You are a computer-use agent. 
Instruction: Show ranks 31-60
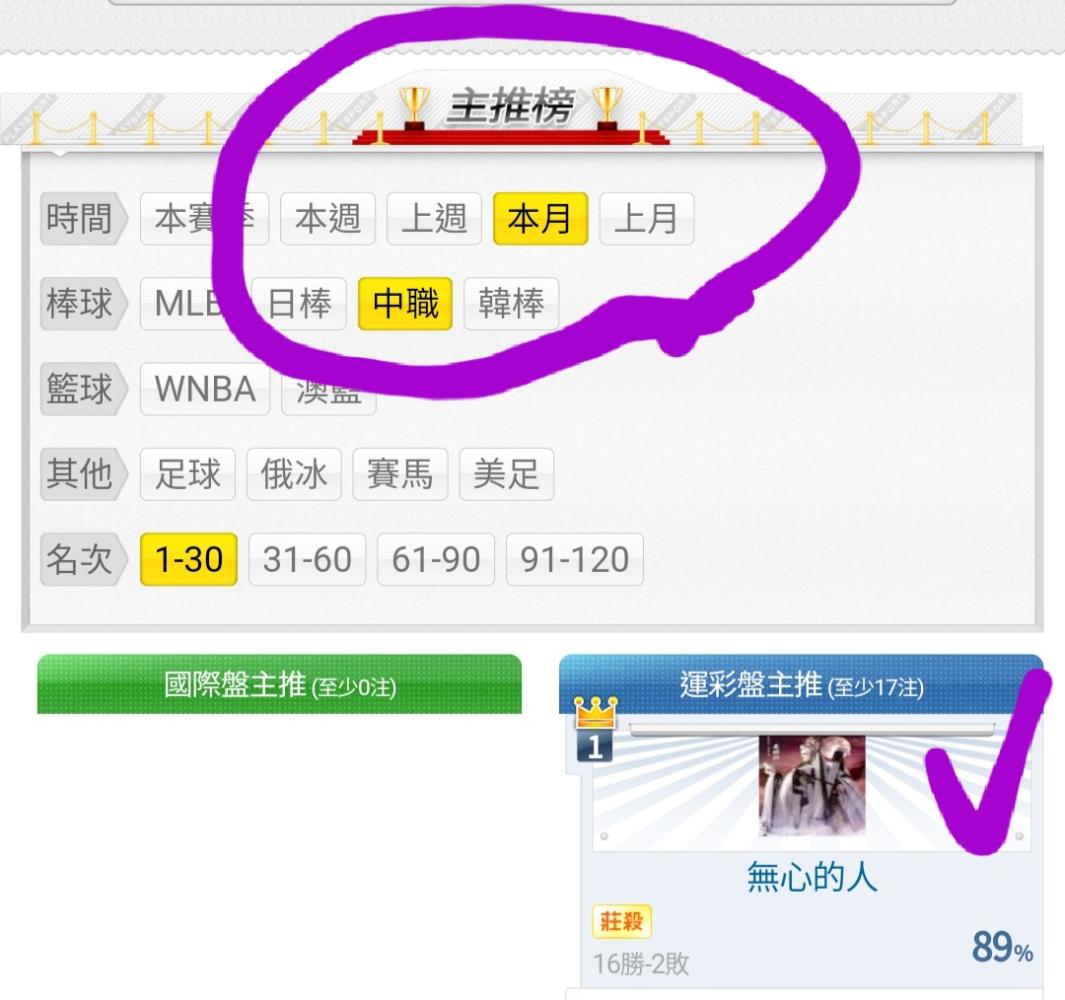tap(307, 560)
